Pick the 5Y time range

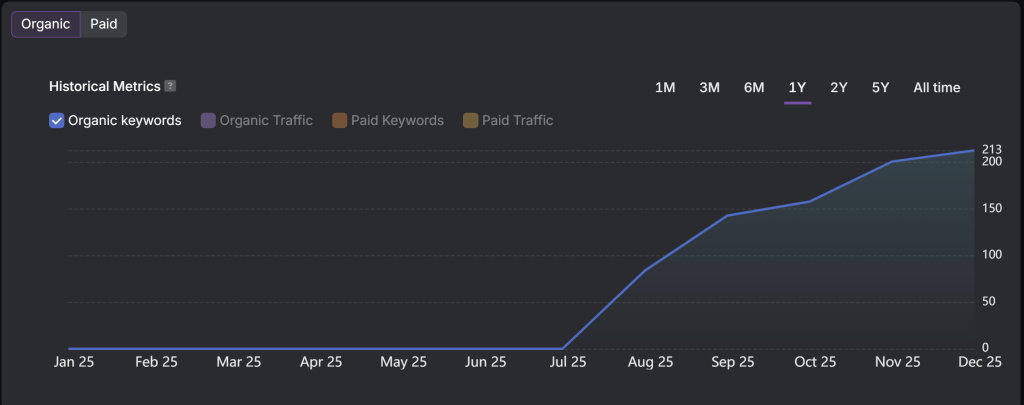click(x=880, y=88)
